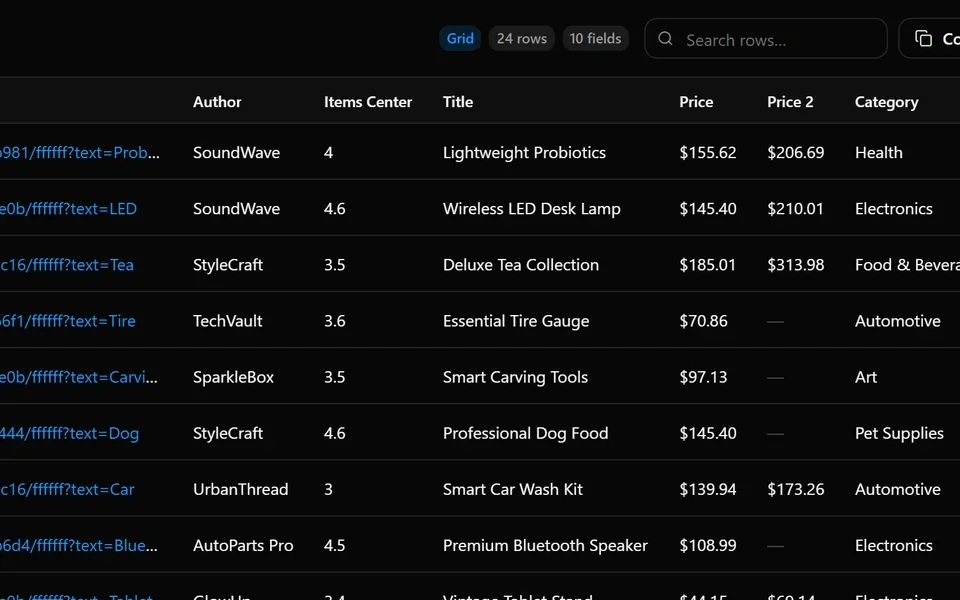Open the link ending text=Prob...
960x600 pixels.
(80, 152)
